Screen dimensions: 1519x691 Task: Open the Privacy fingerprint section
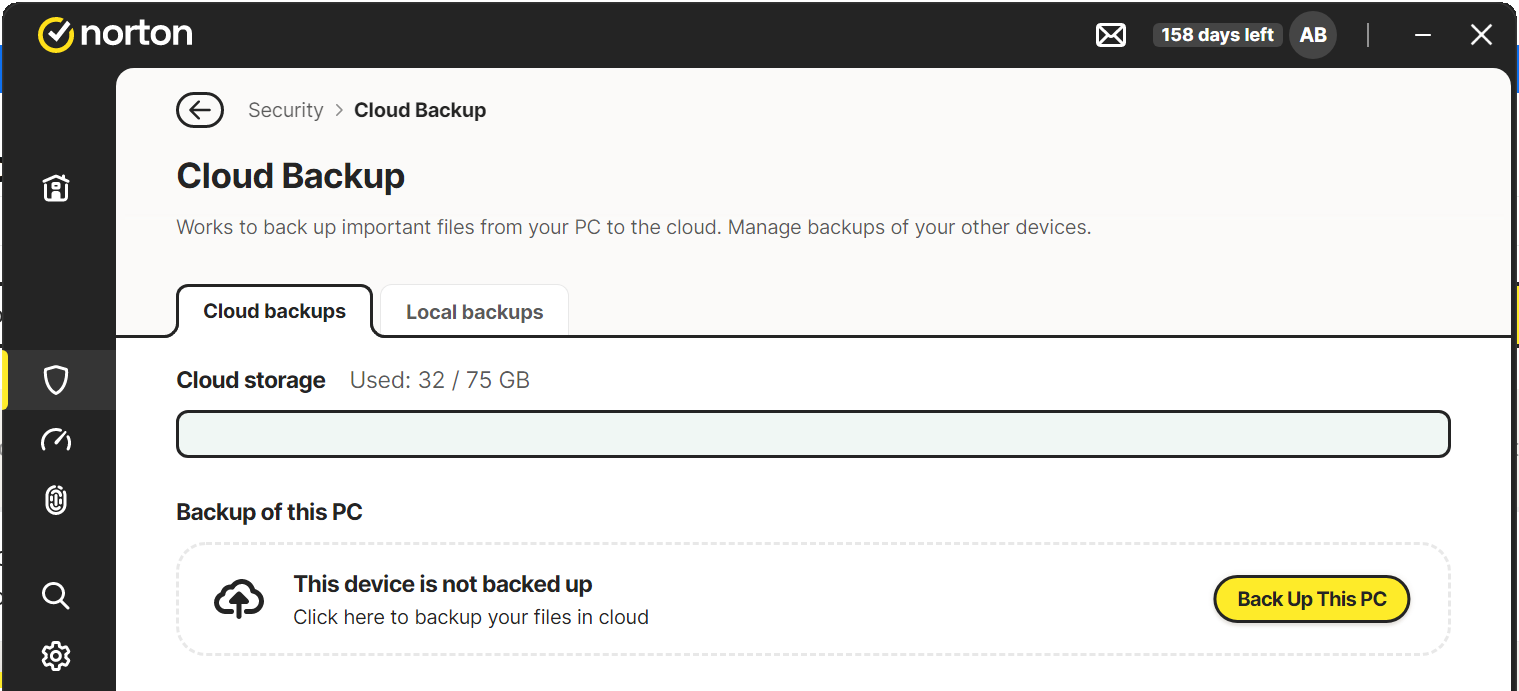click(56, 500)
